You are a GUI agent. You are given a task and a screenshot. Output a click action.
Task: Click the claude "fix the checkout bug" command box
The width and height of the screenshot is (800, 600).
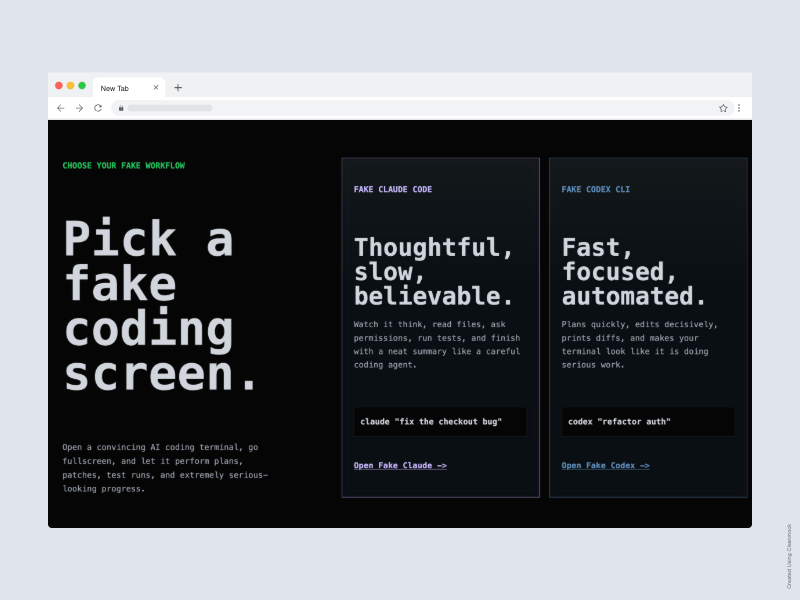[x=440, y=422]
